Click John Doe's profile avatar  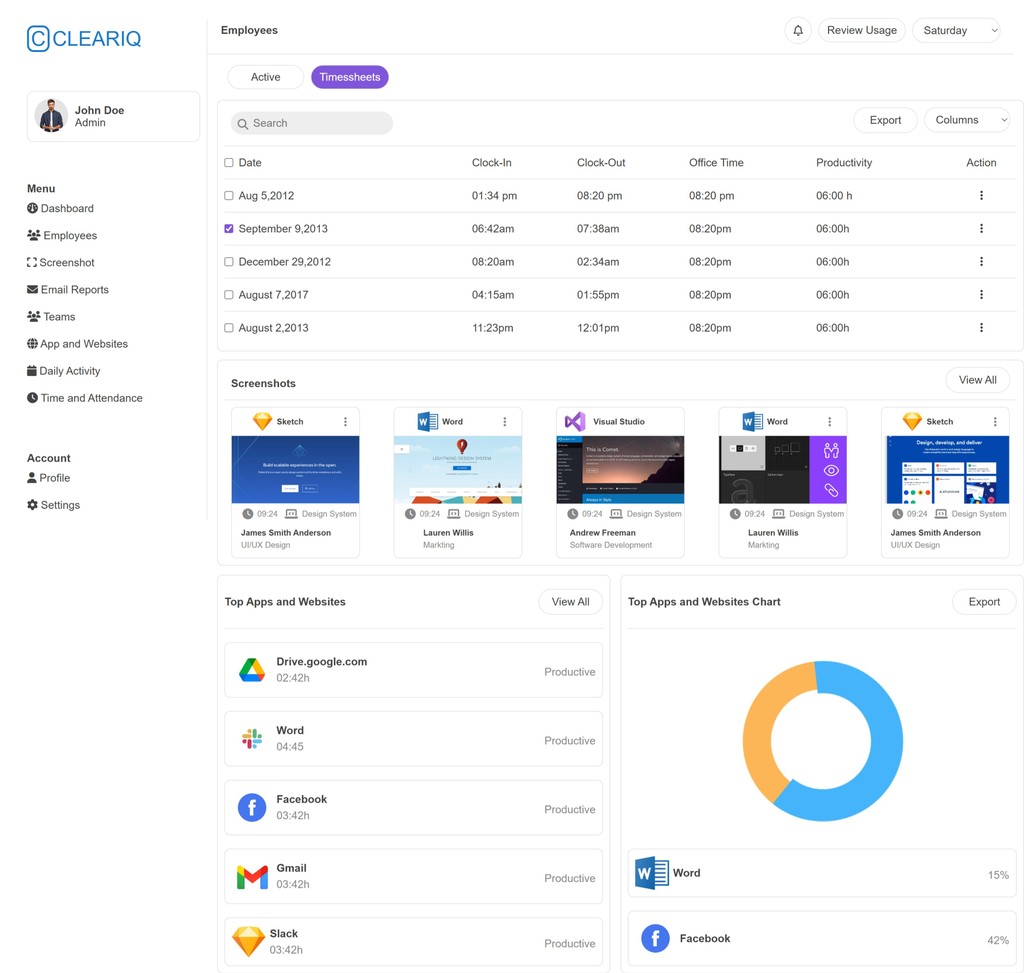coord(51,116)
